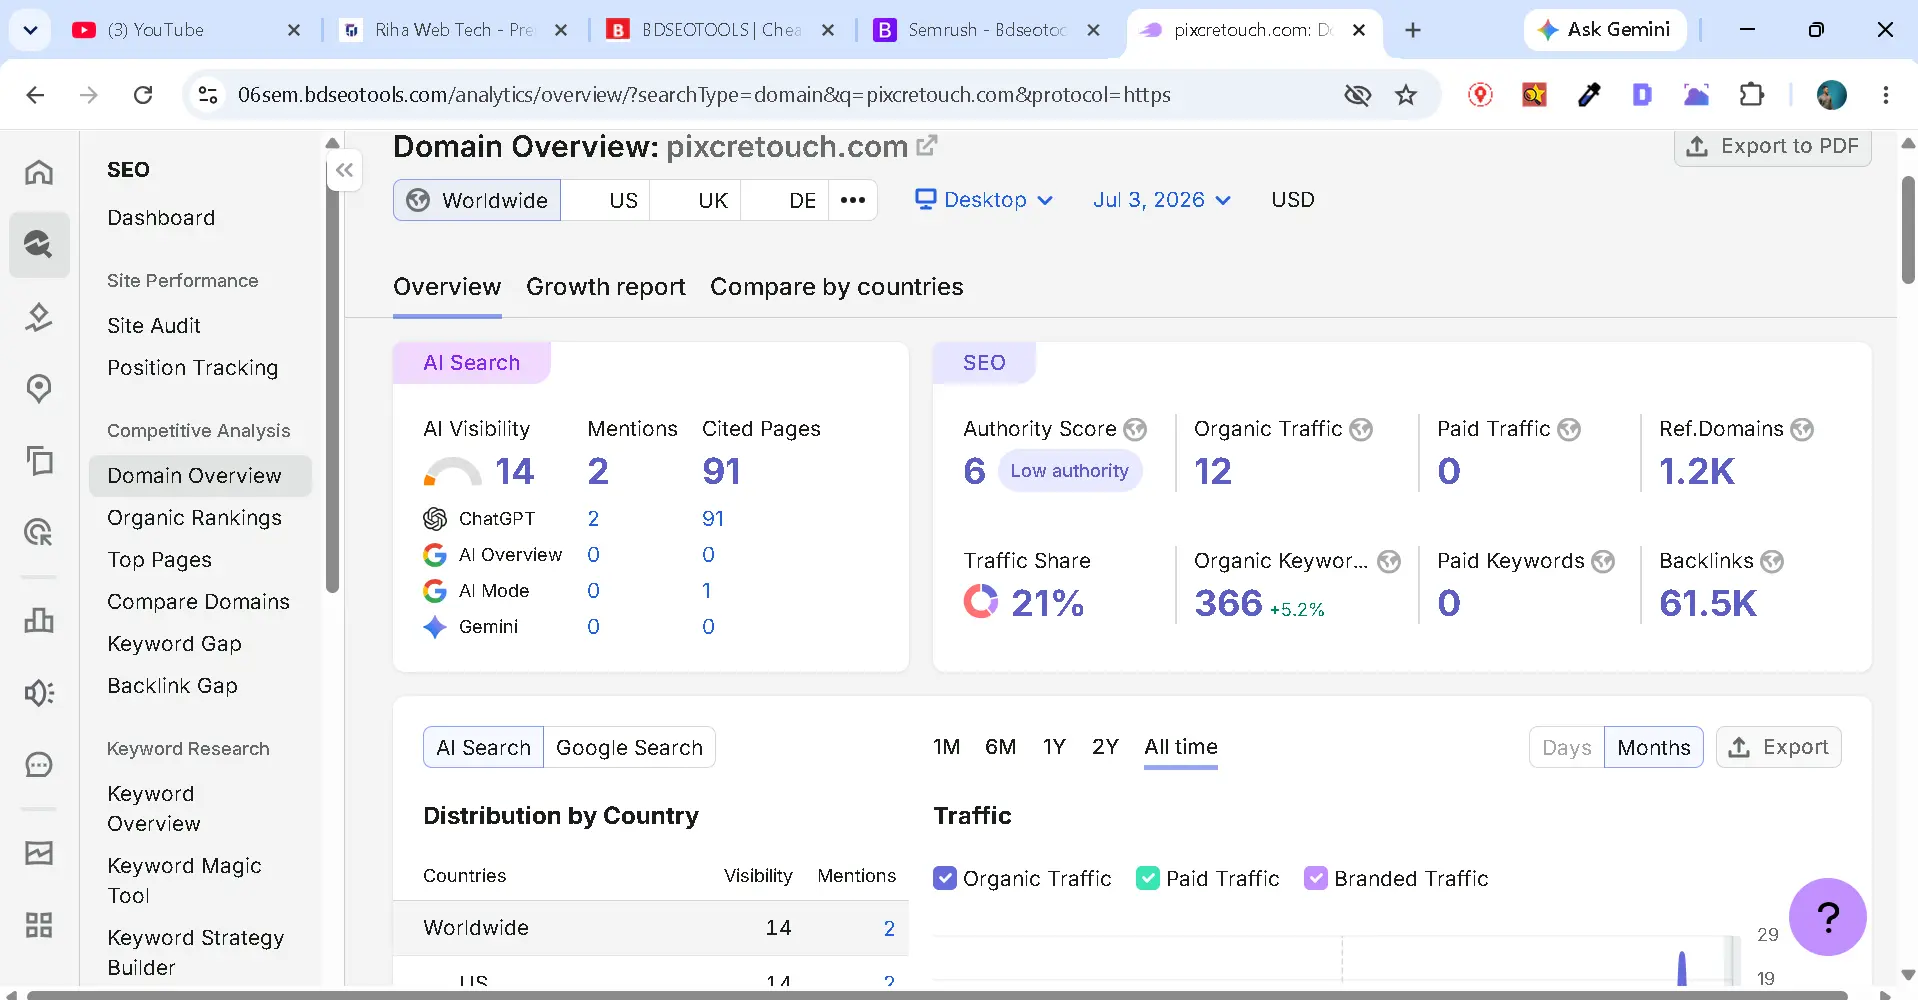Open Site Audit in sidebar

pyautogui.click(x=154, y=326)
